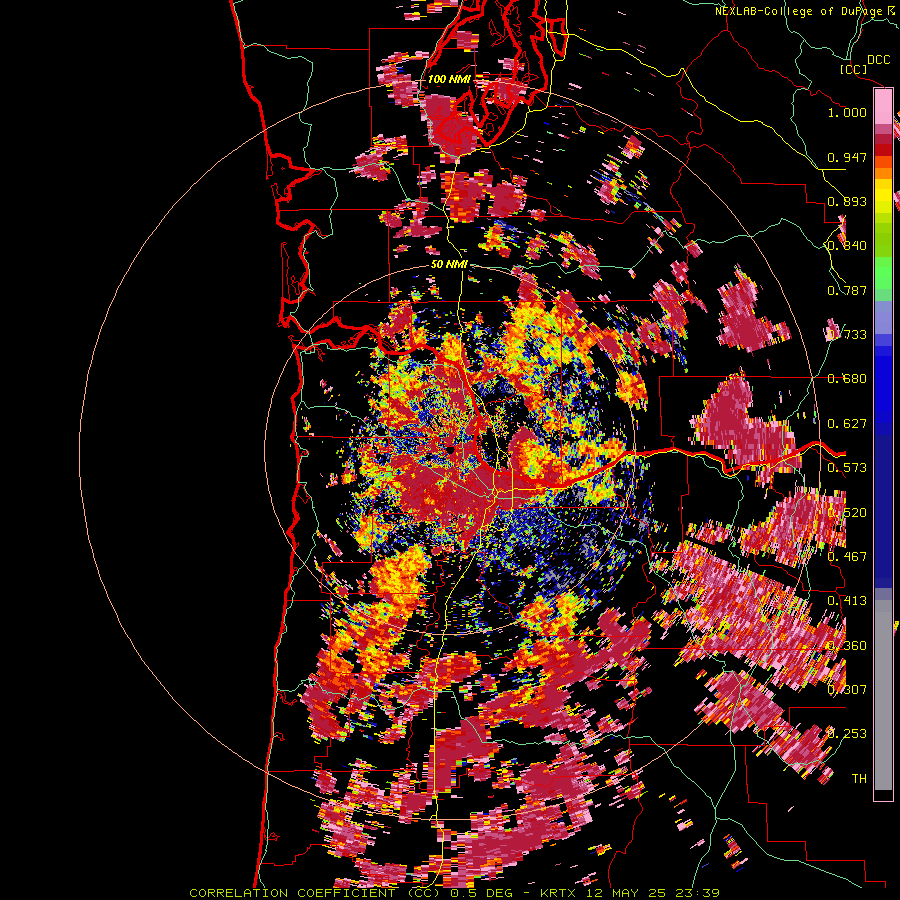Viewport: 900px width, 900px height.
Task: Click the 50 NMI range ring label
Action: tap(449, 264)
